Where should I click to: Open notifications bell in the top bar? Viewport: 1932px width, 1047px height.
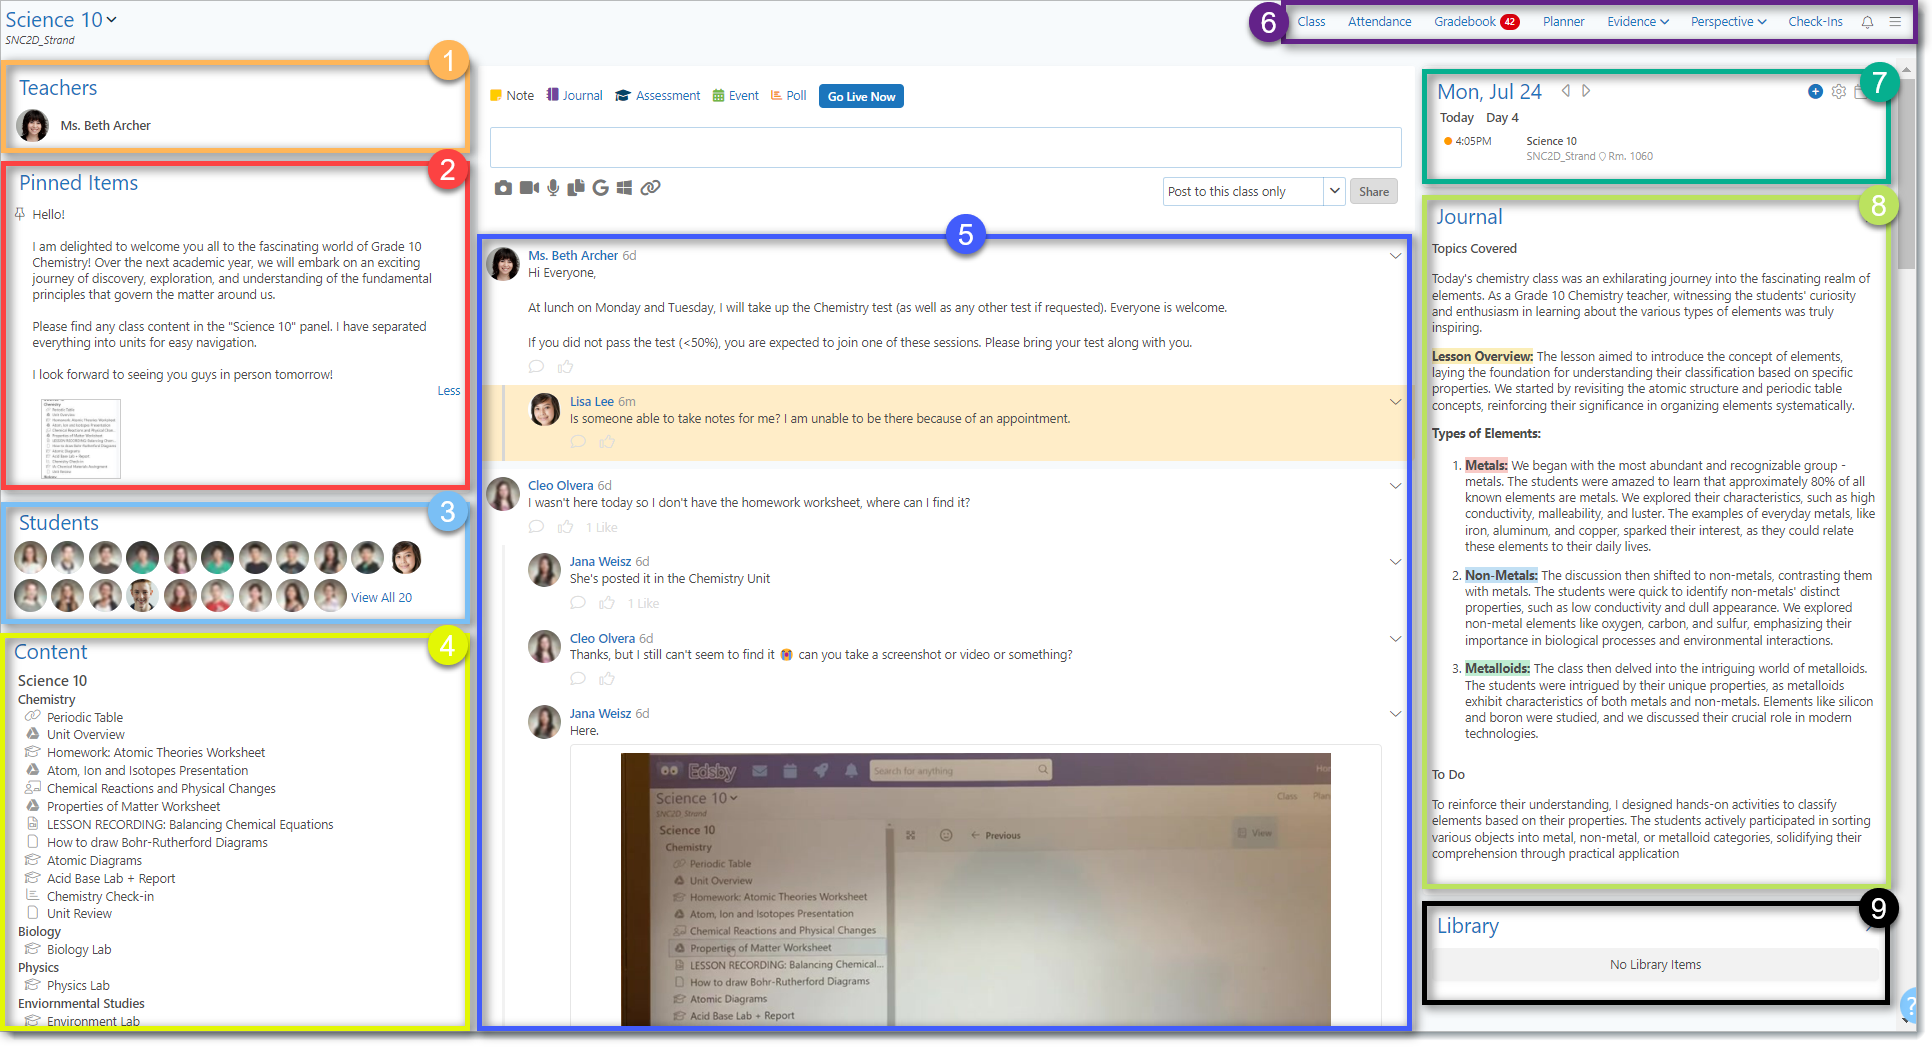click(x=1867, y=22)
